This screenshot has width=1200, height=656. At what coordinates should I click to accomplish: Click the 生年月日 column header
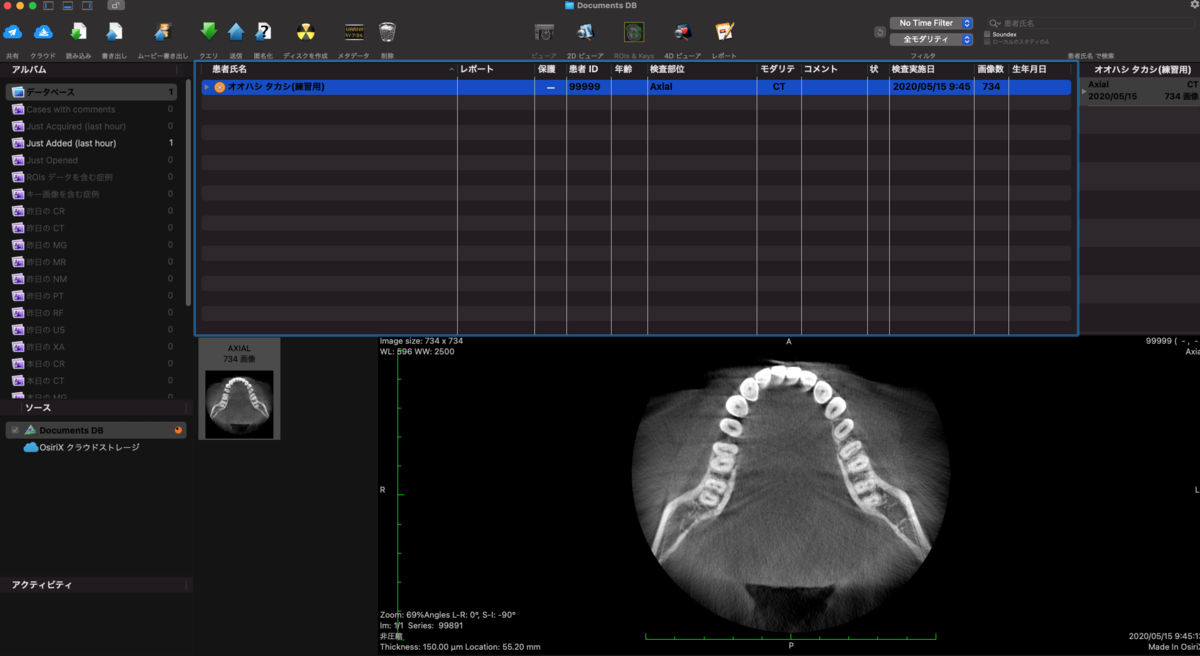[x=1041, y=70]
